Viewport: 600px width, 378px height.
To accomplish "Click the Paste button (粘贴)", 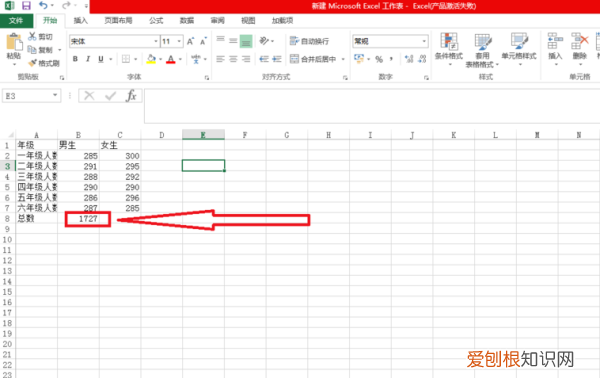I will [x=14, y=48].
